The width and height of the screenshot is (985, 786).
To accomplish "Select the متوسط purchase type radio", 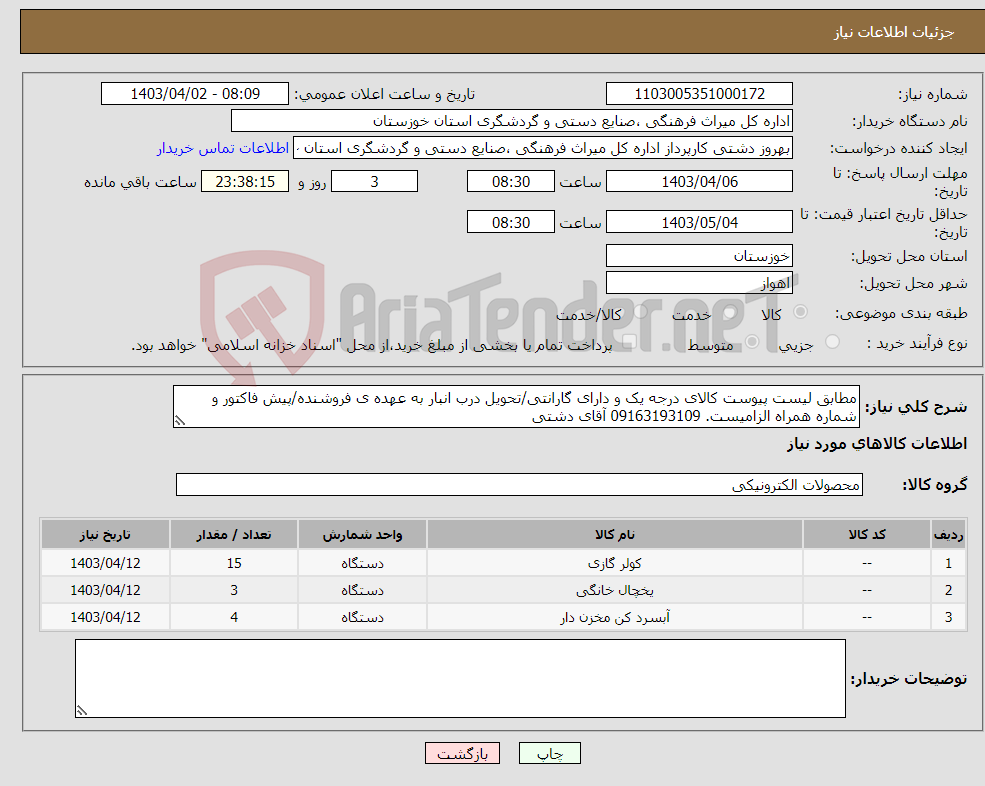I will click(752, 342).
